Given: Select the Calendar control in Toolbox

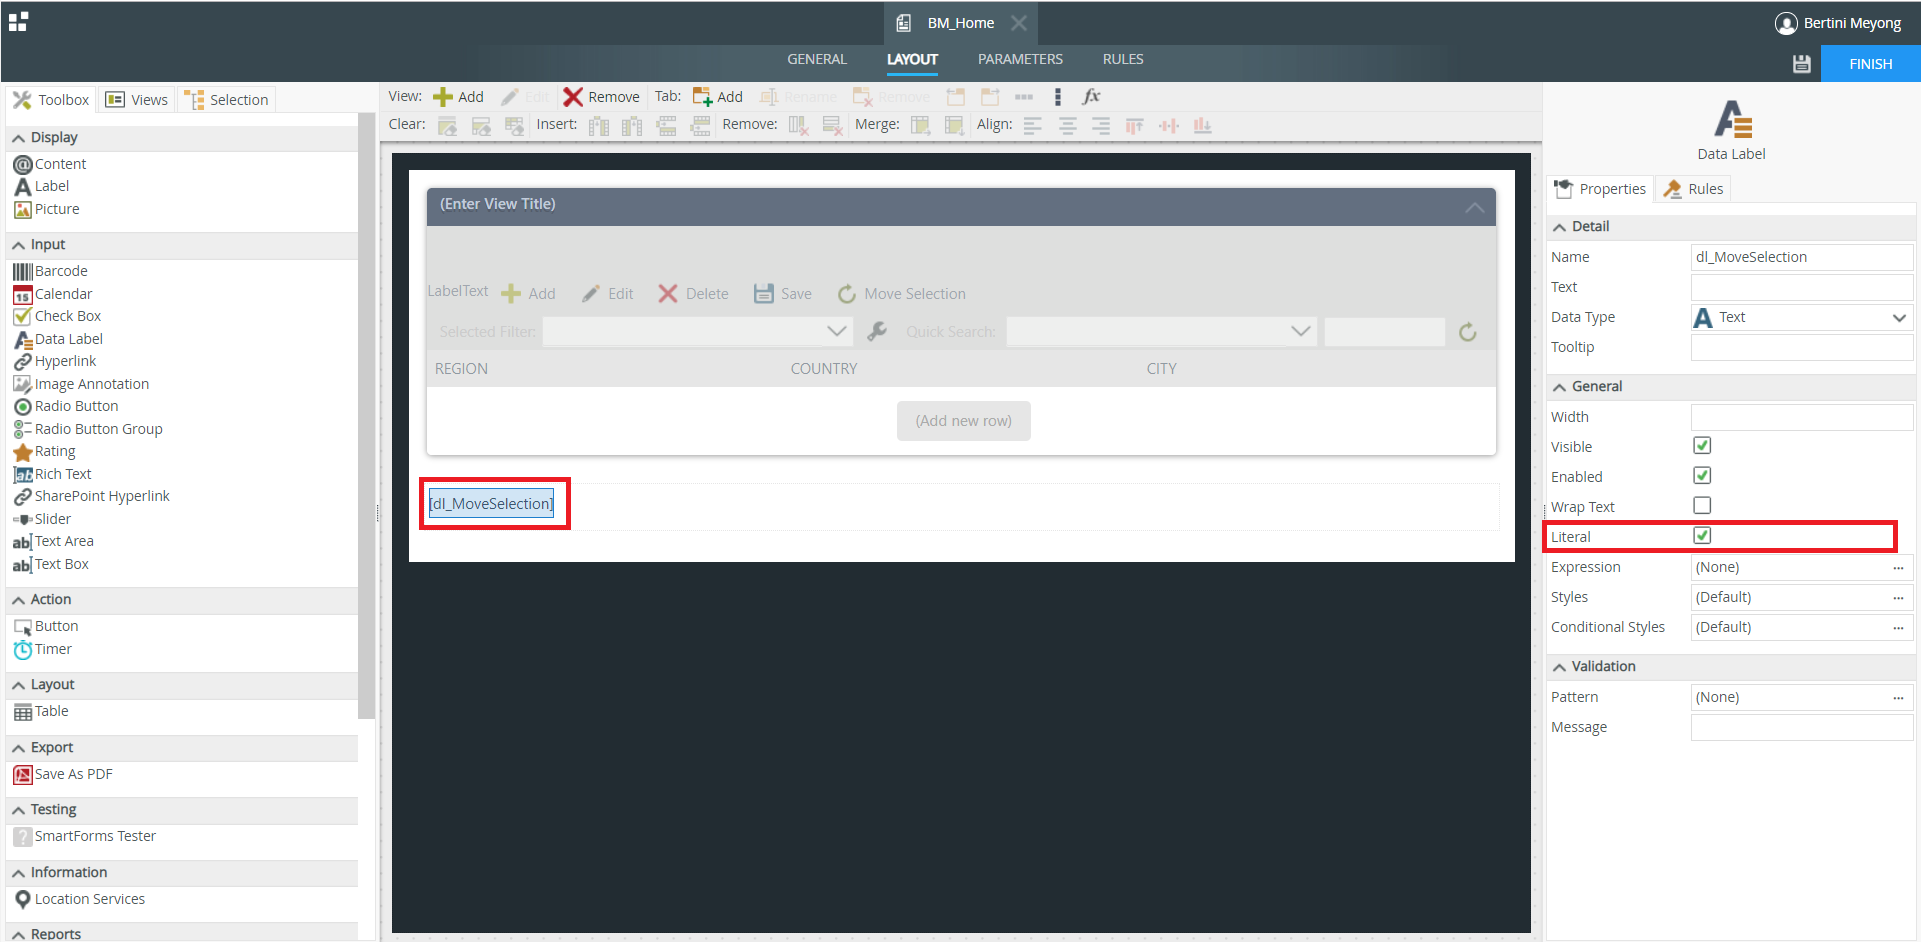Looking at the screenshot, I should (x=63, y=294).
